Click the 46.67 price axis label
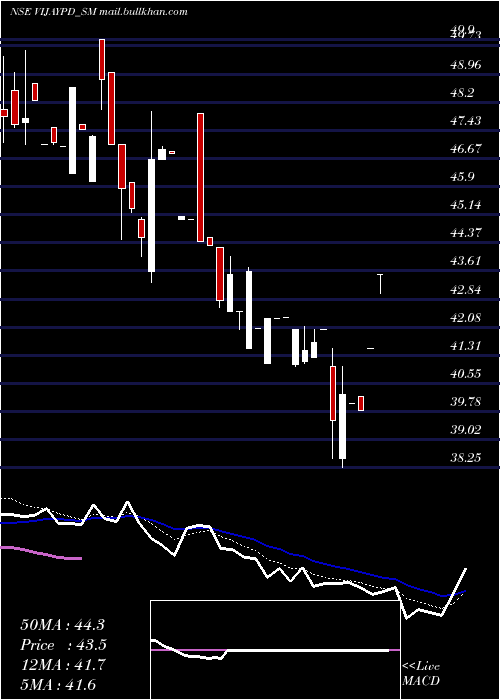This screenshot has width=500, height=700. (466, 149)
